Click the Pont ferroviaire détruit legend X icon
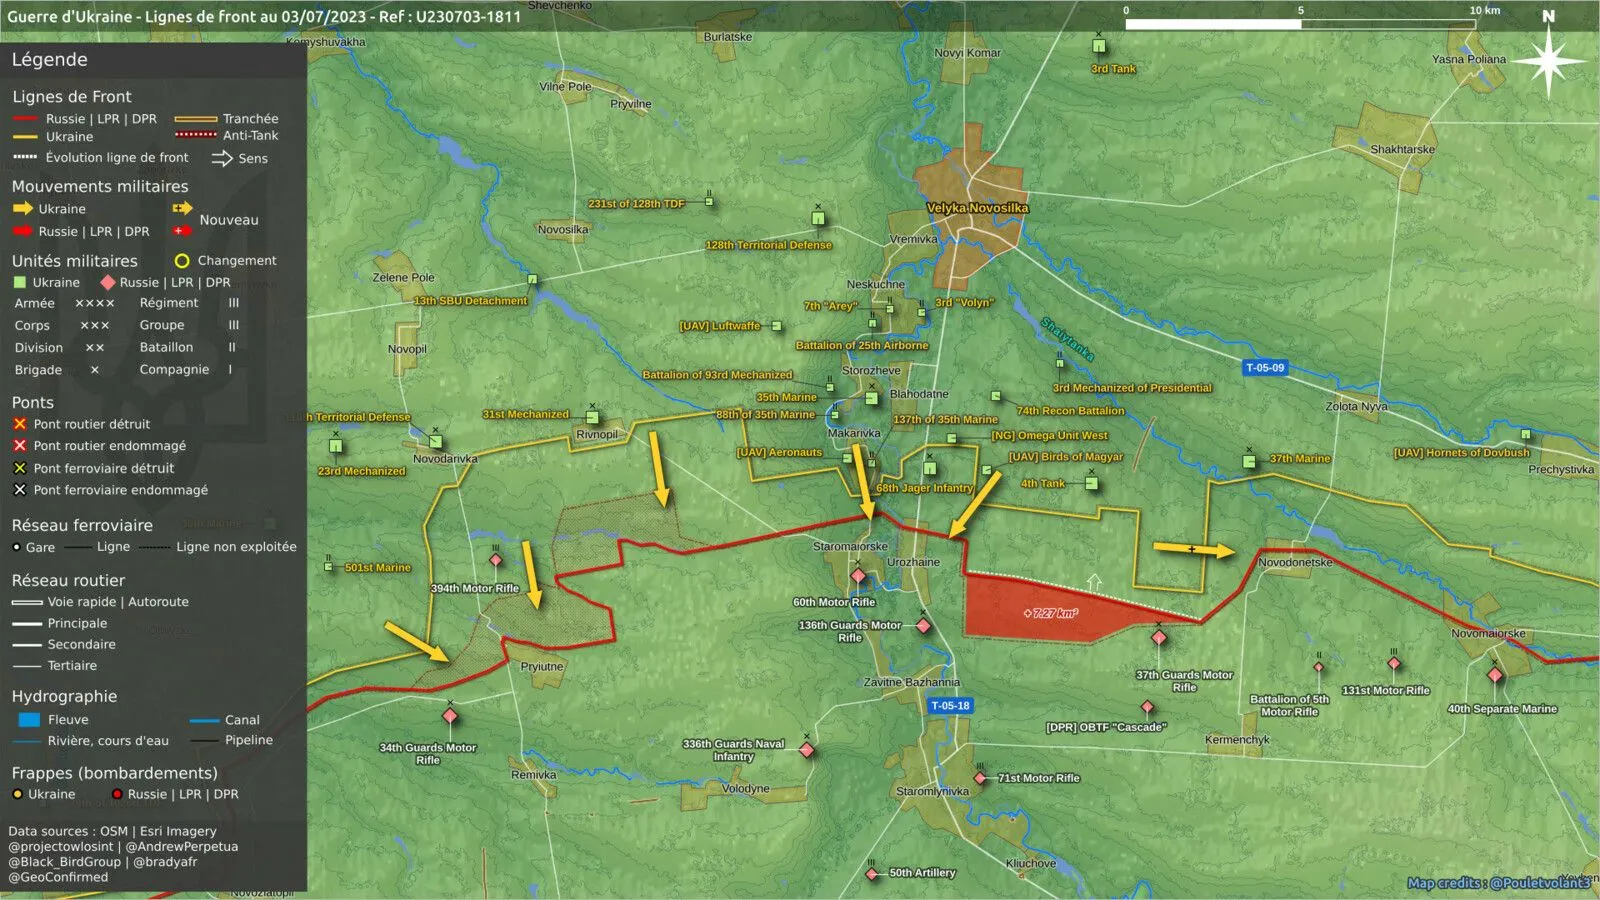 pos(19,468)
